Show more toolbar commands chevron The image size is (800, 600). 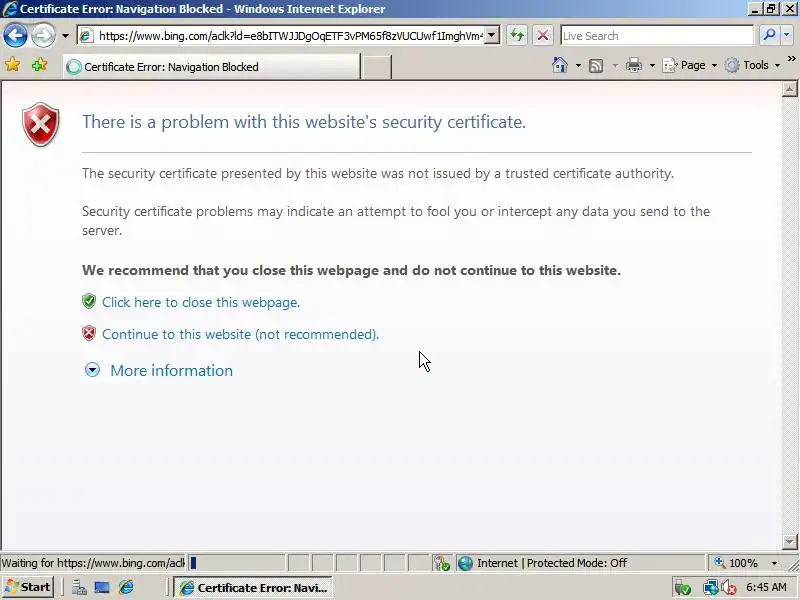pyautogui.click(x=791, y=59)
